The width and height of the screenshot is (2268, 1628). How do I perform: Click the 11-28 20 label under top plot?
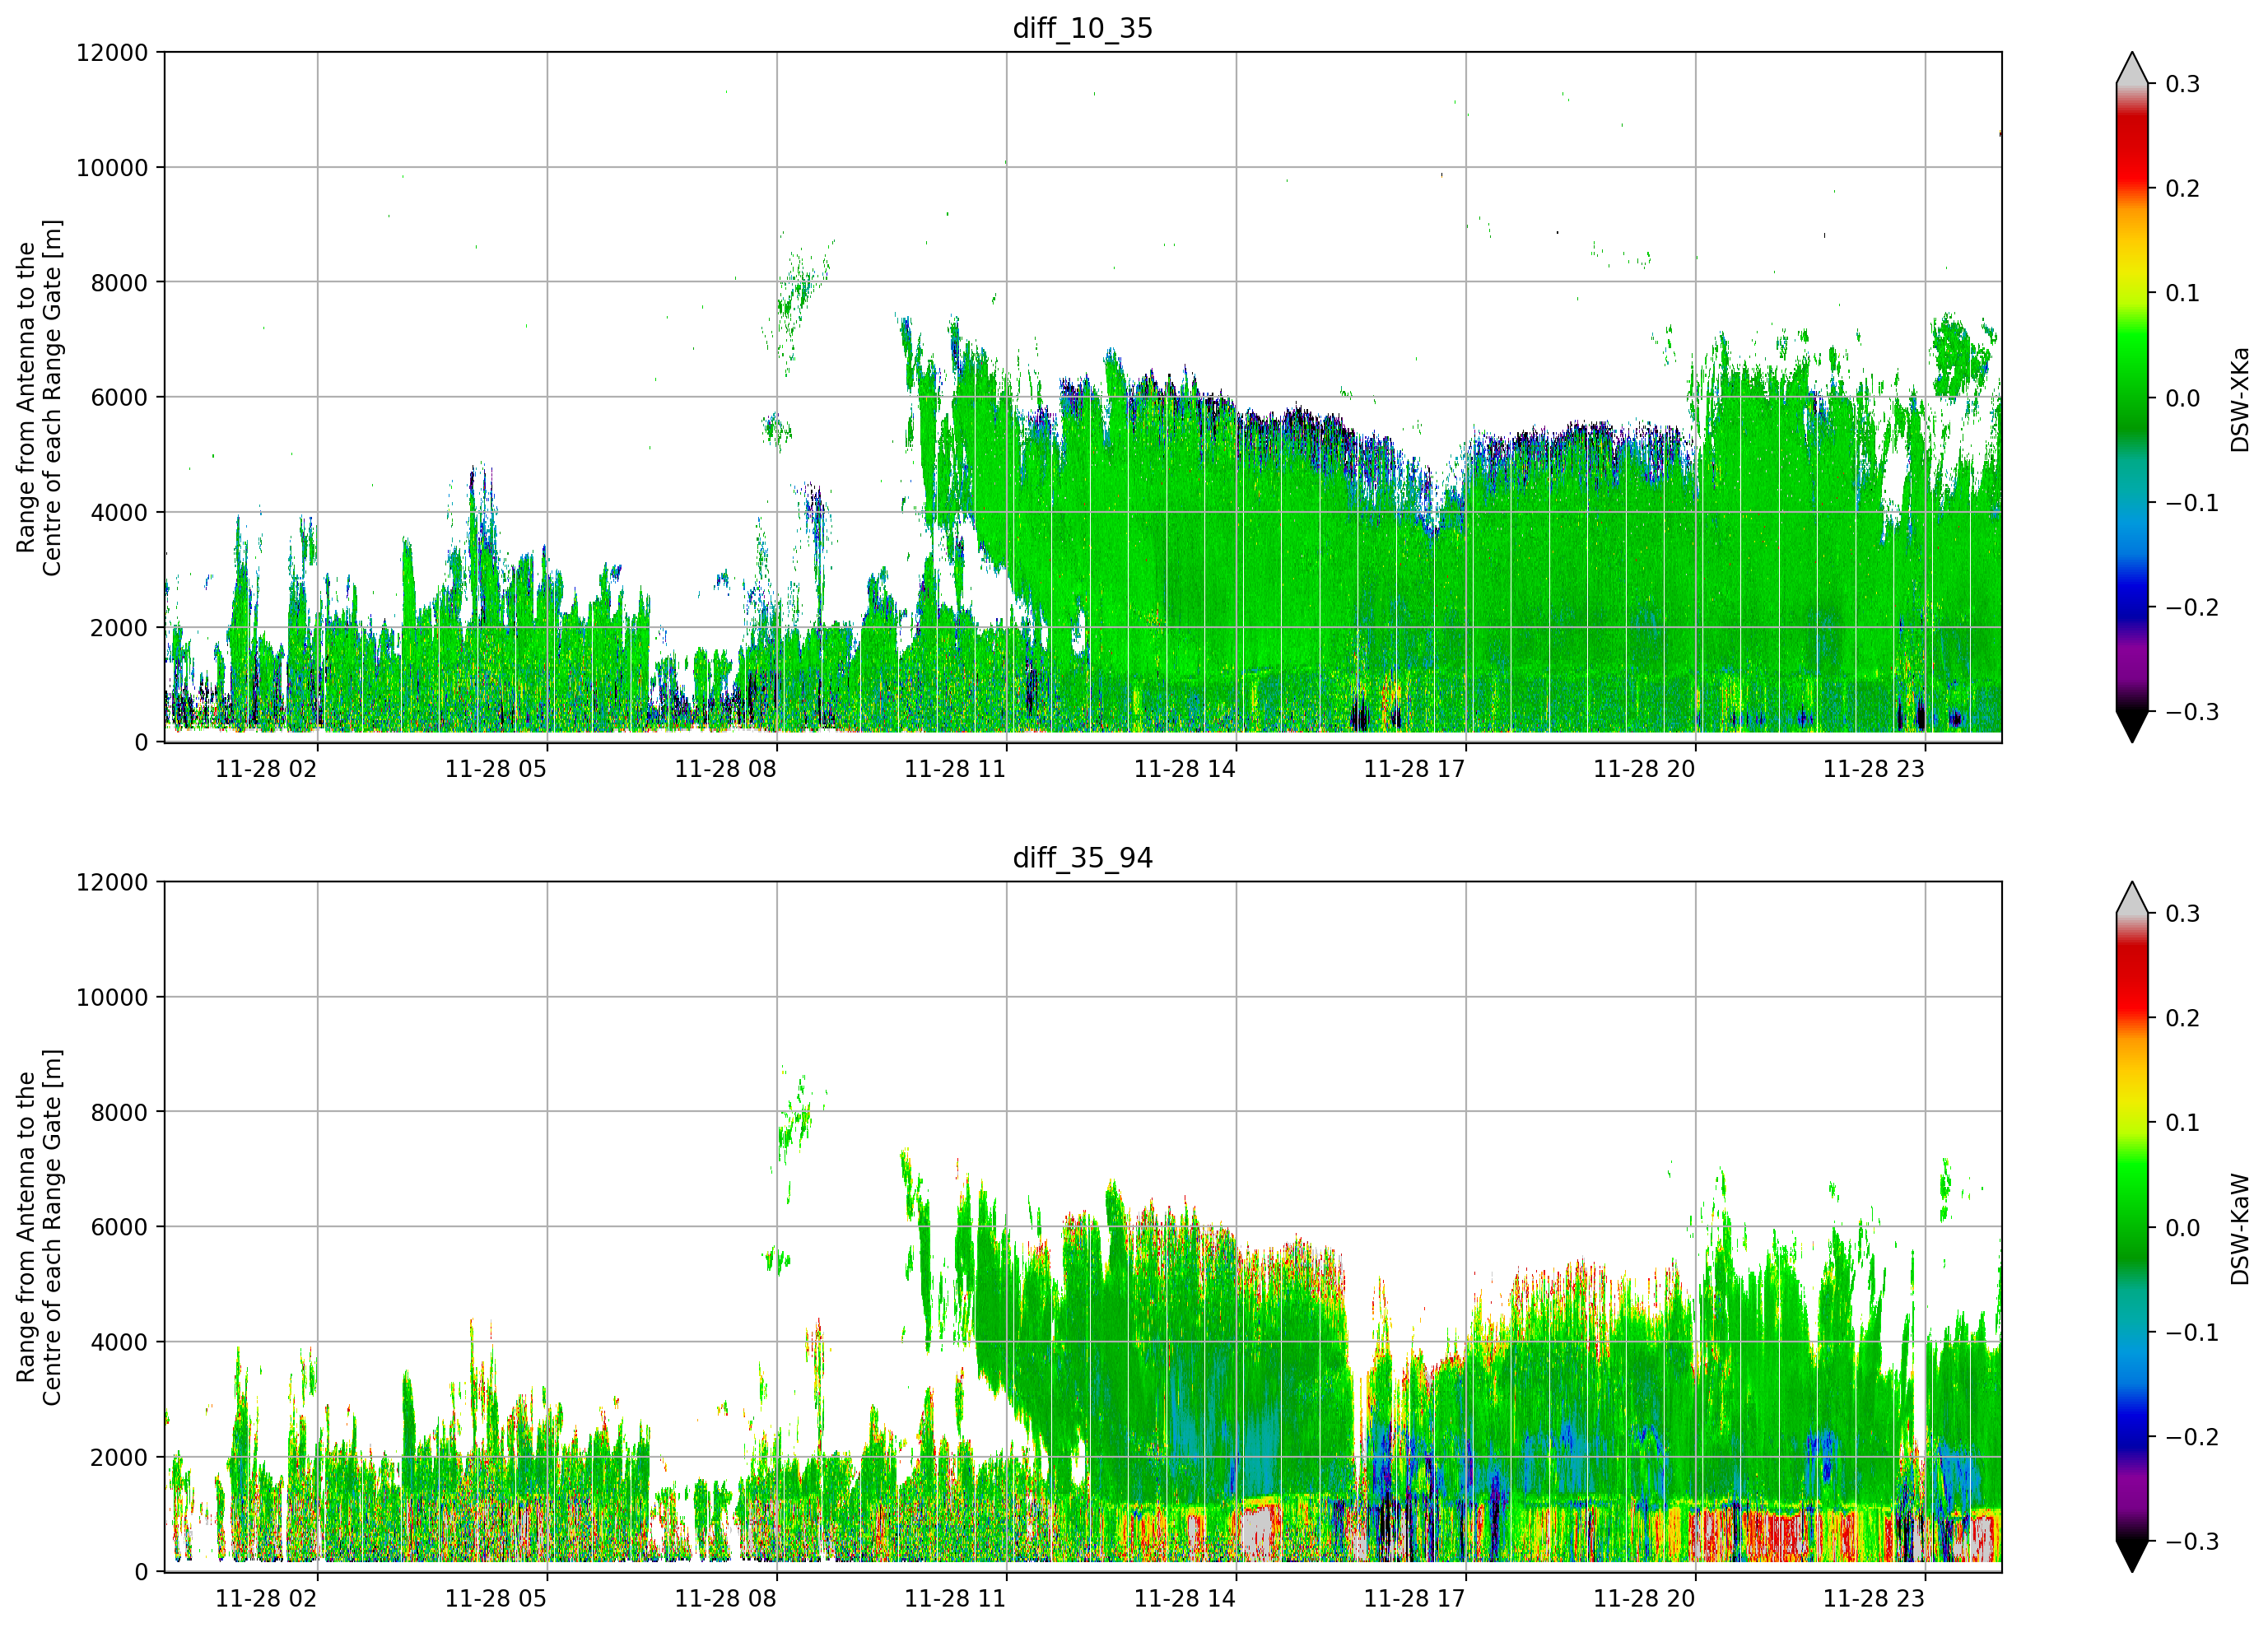tap(1644, 769)
